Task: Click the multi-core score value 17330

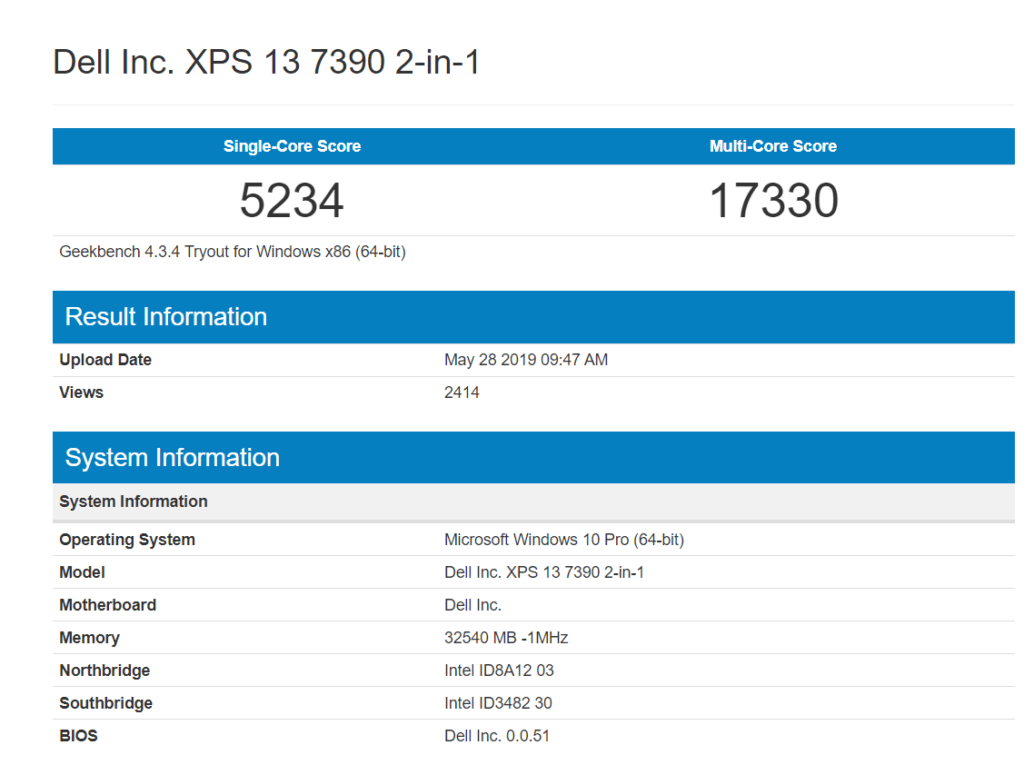Action: point(773,200)
